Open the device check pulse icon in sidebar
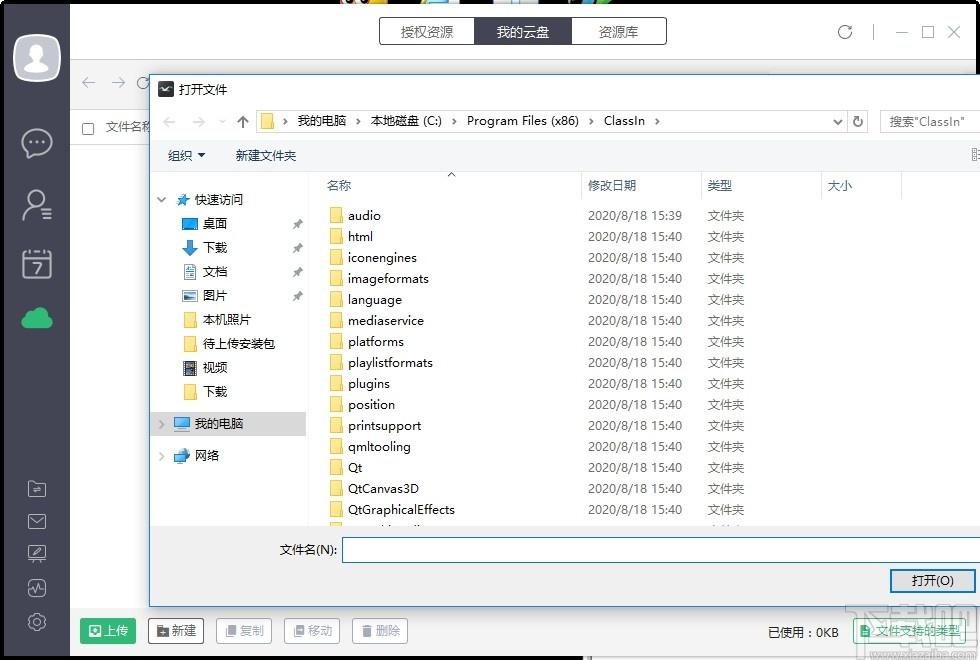The height and width of the screenshot is (660, 980). coord(37,588)
